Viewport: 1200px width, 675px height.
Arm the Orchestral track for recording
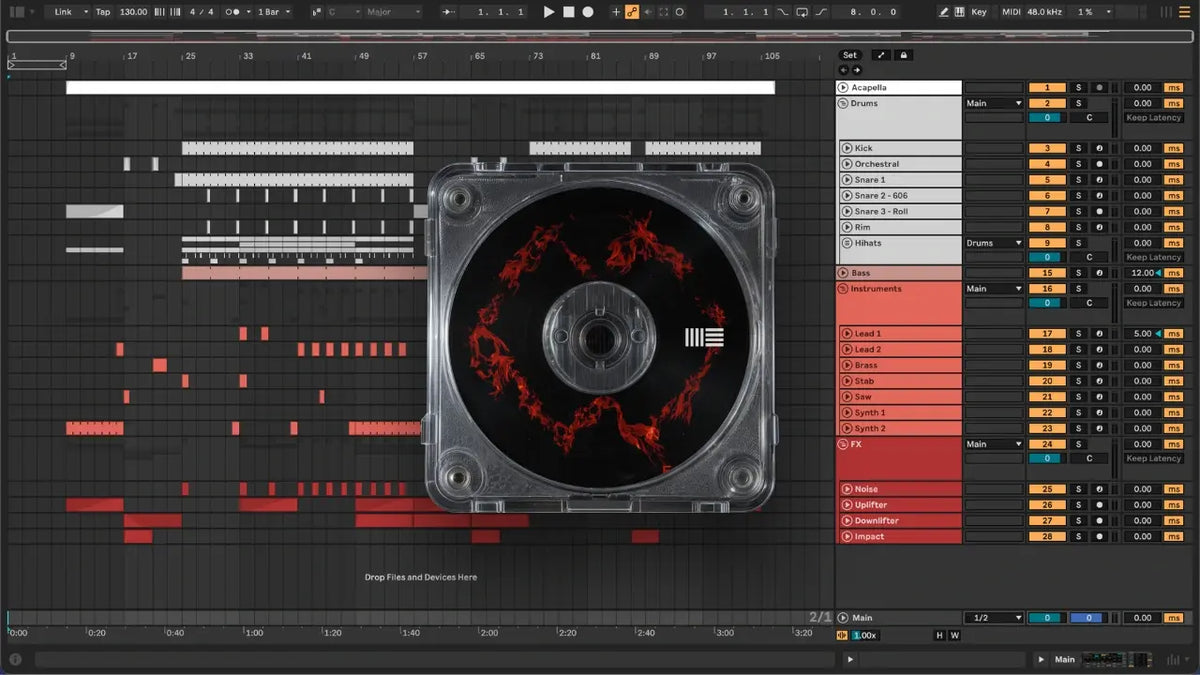tap(1099, 164)
